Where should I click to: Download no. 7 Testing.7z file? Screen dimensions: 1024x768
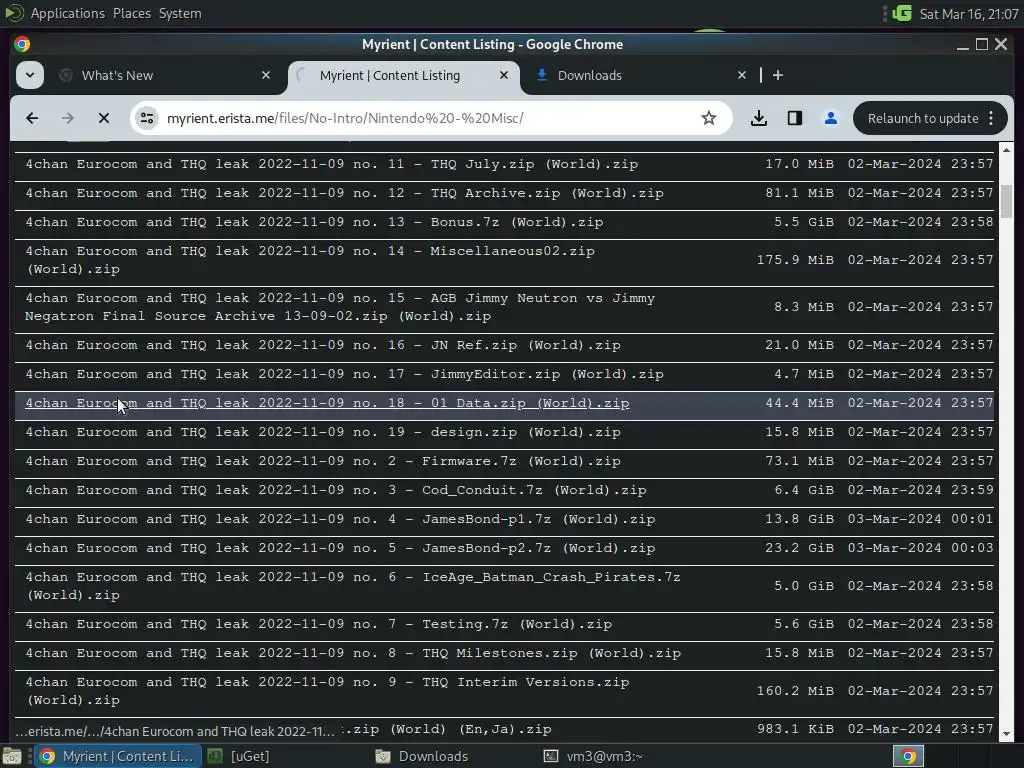pos(318,624)
